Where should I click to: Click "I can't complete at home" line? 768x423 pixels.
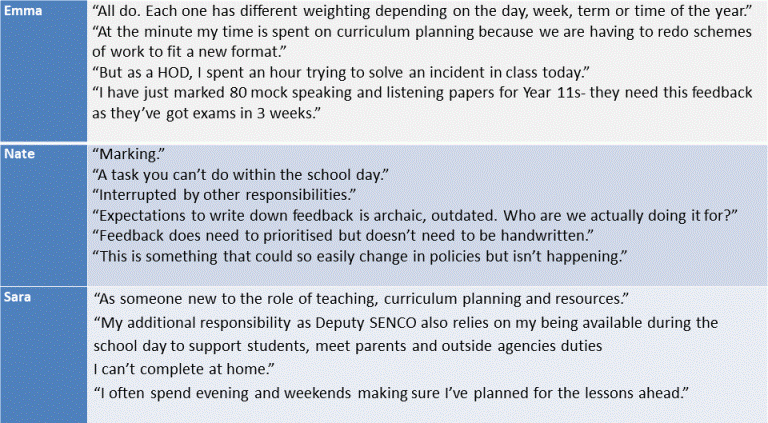(184, 369)
